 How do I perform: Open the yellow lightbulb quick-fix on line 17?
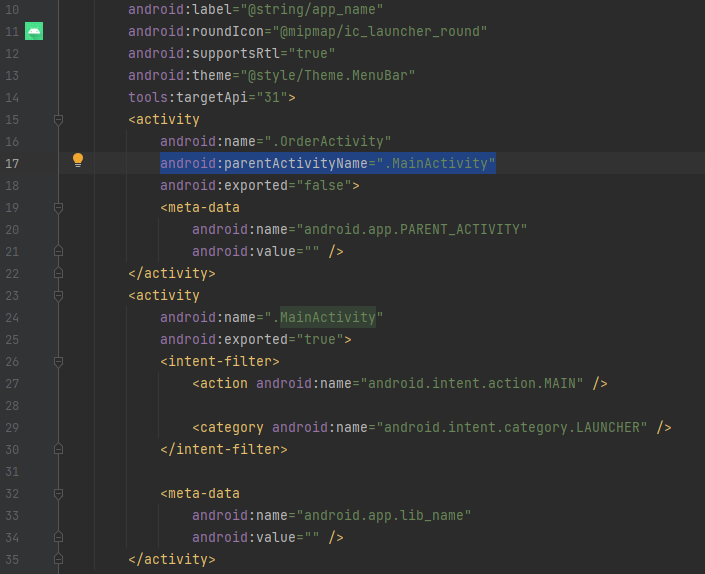click(78, 160)
